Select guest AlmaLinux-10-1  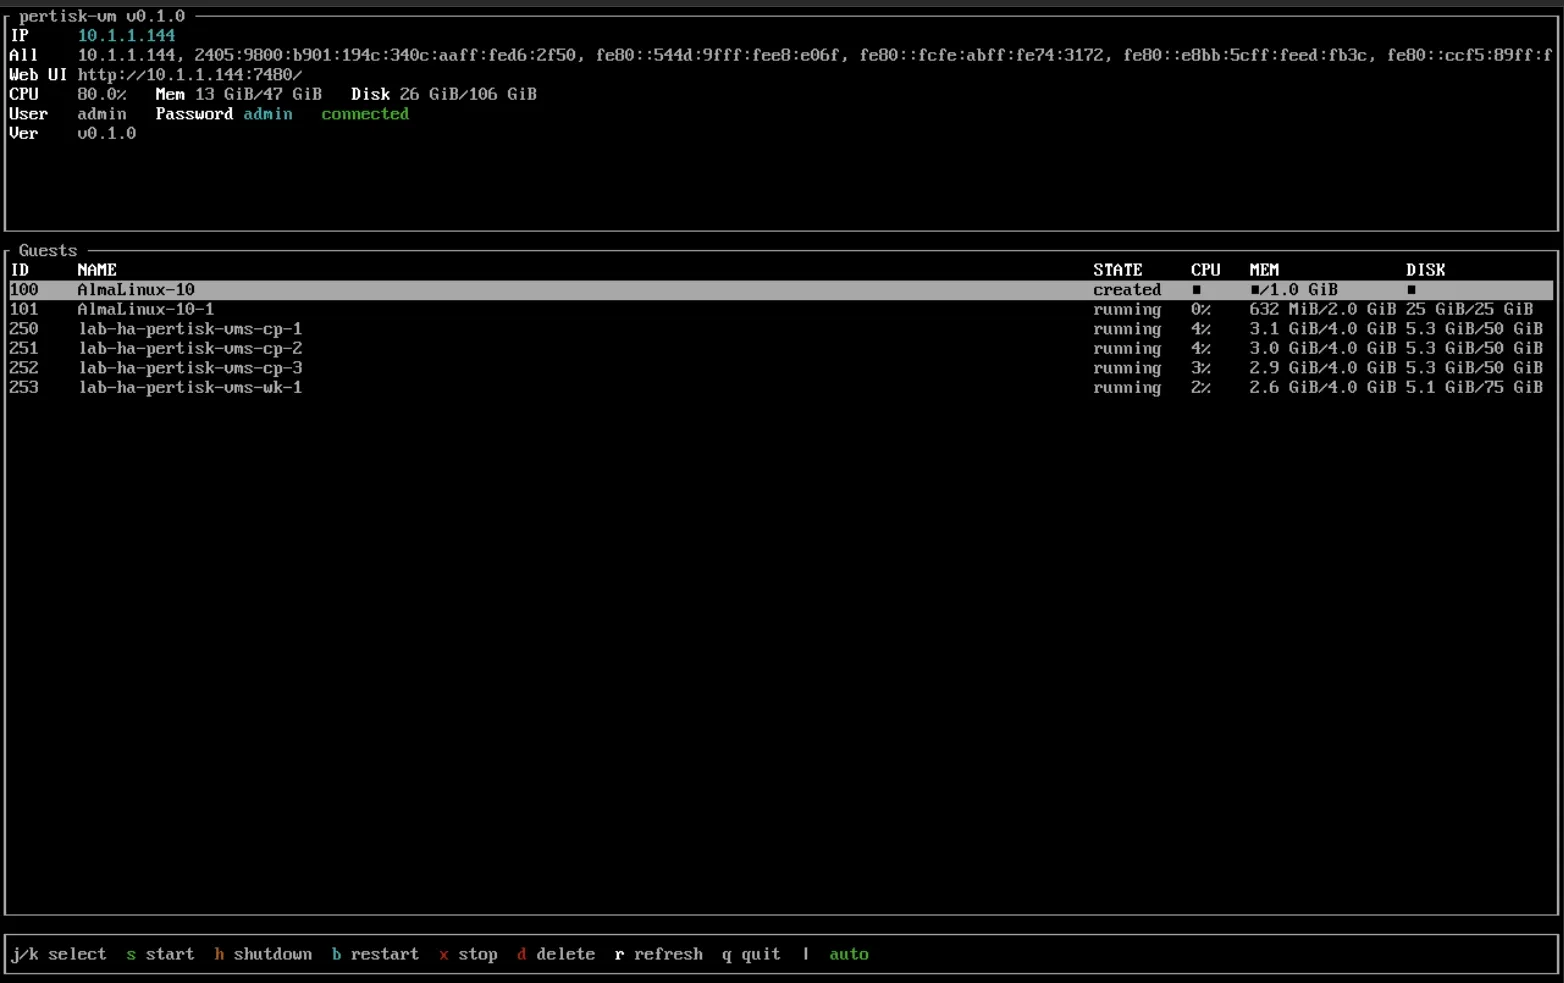click(x=781, y=309)
